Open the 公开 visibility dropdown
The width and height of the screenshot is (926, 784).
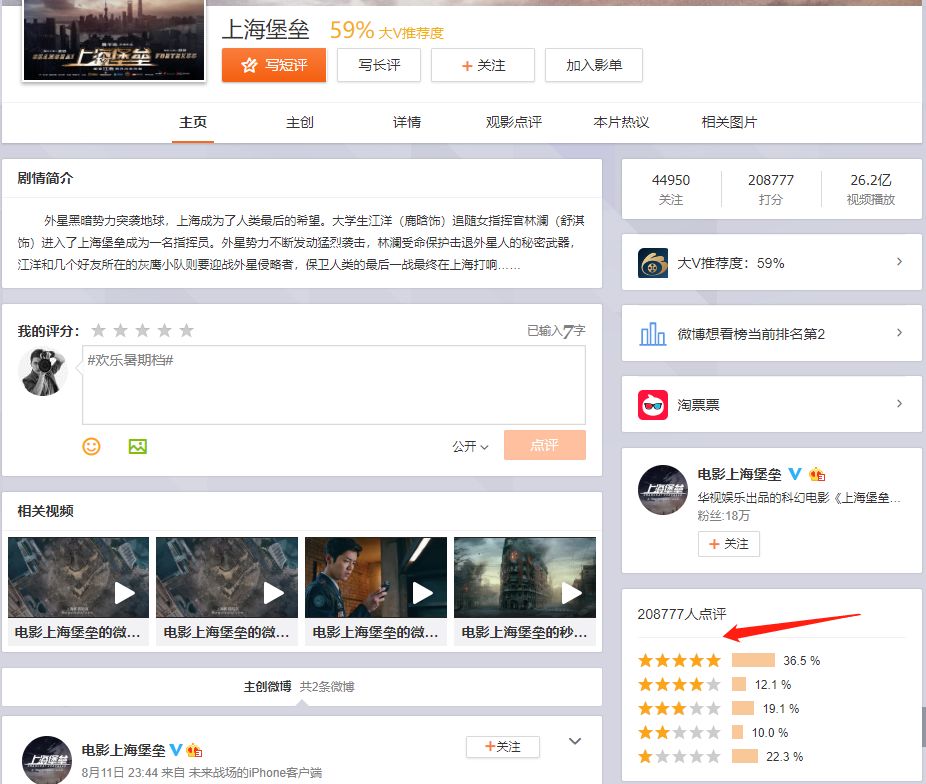point(470,446)
